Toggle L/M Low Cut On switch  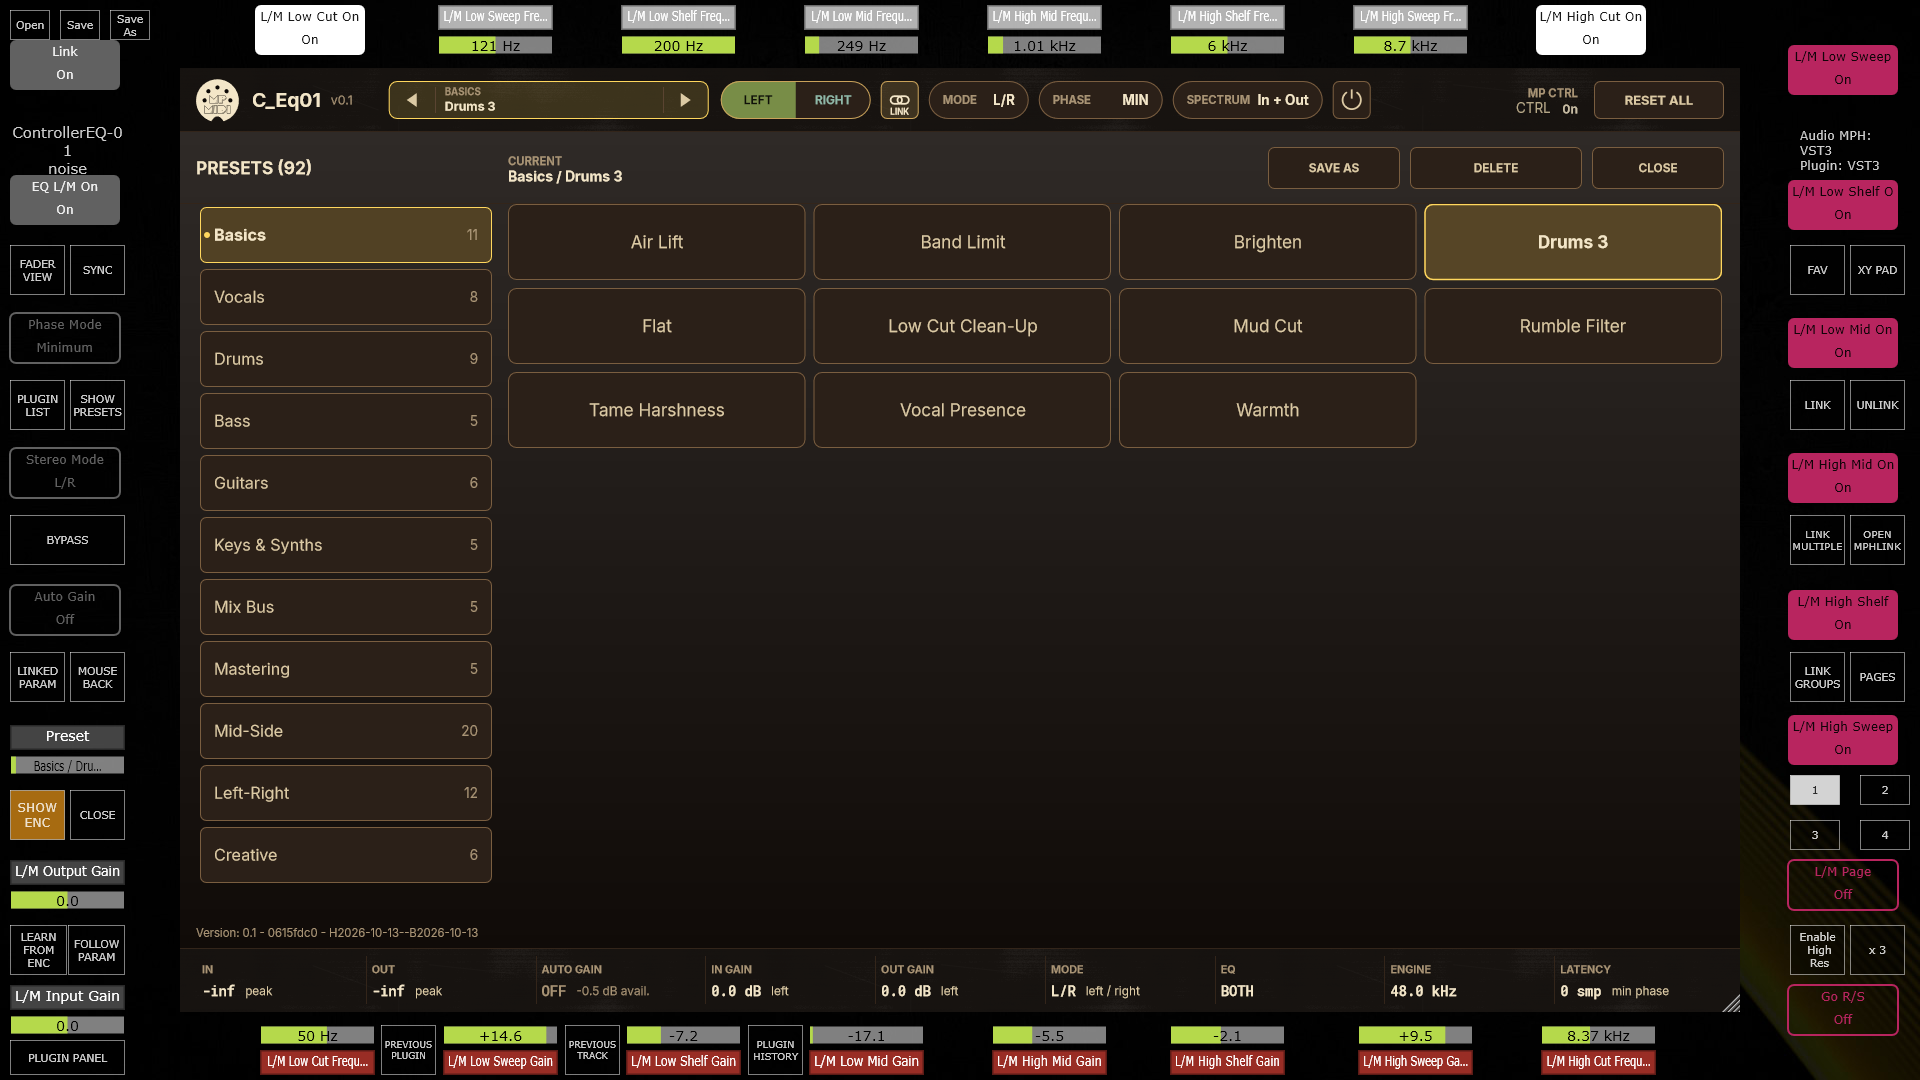pyautogui.click(x=310, y=29)
